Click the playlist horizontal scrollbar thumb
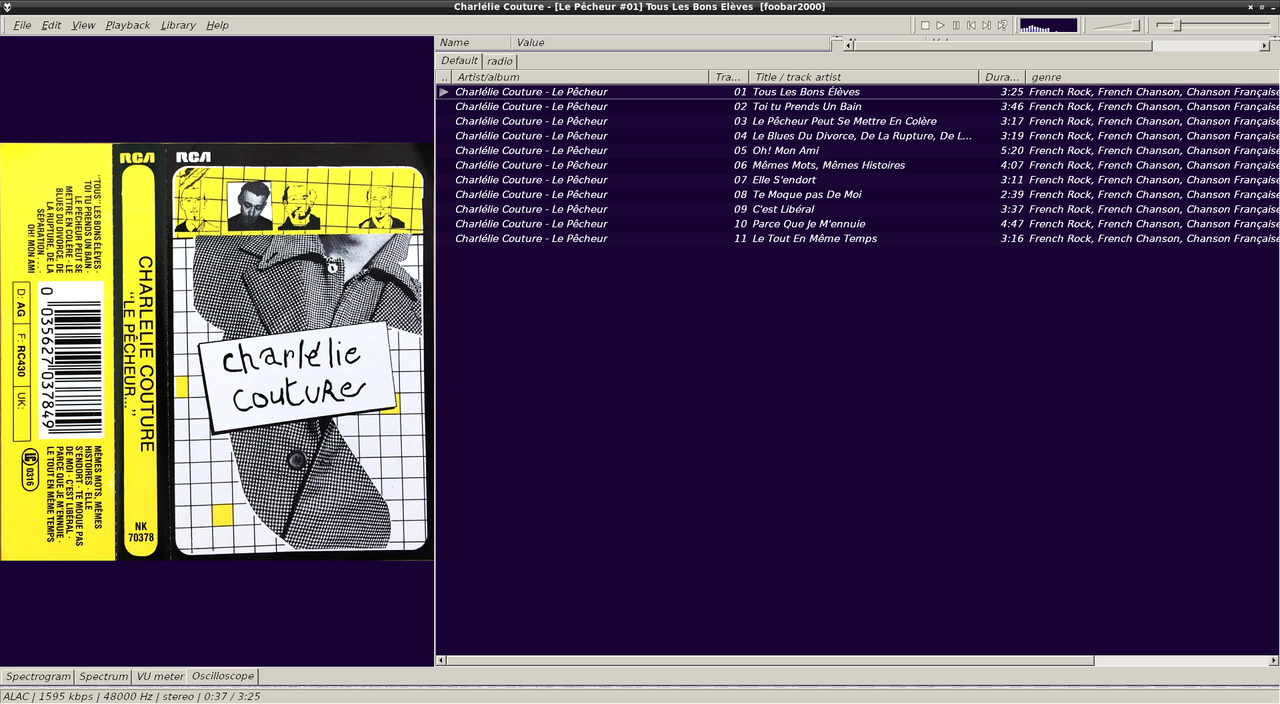 [x=770, y=661]
